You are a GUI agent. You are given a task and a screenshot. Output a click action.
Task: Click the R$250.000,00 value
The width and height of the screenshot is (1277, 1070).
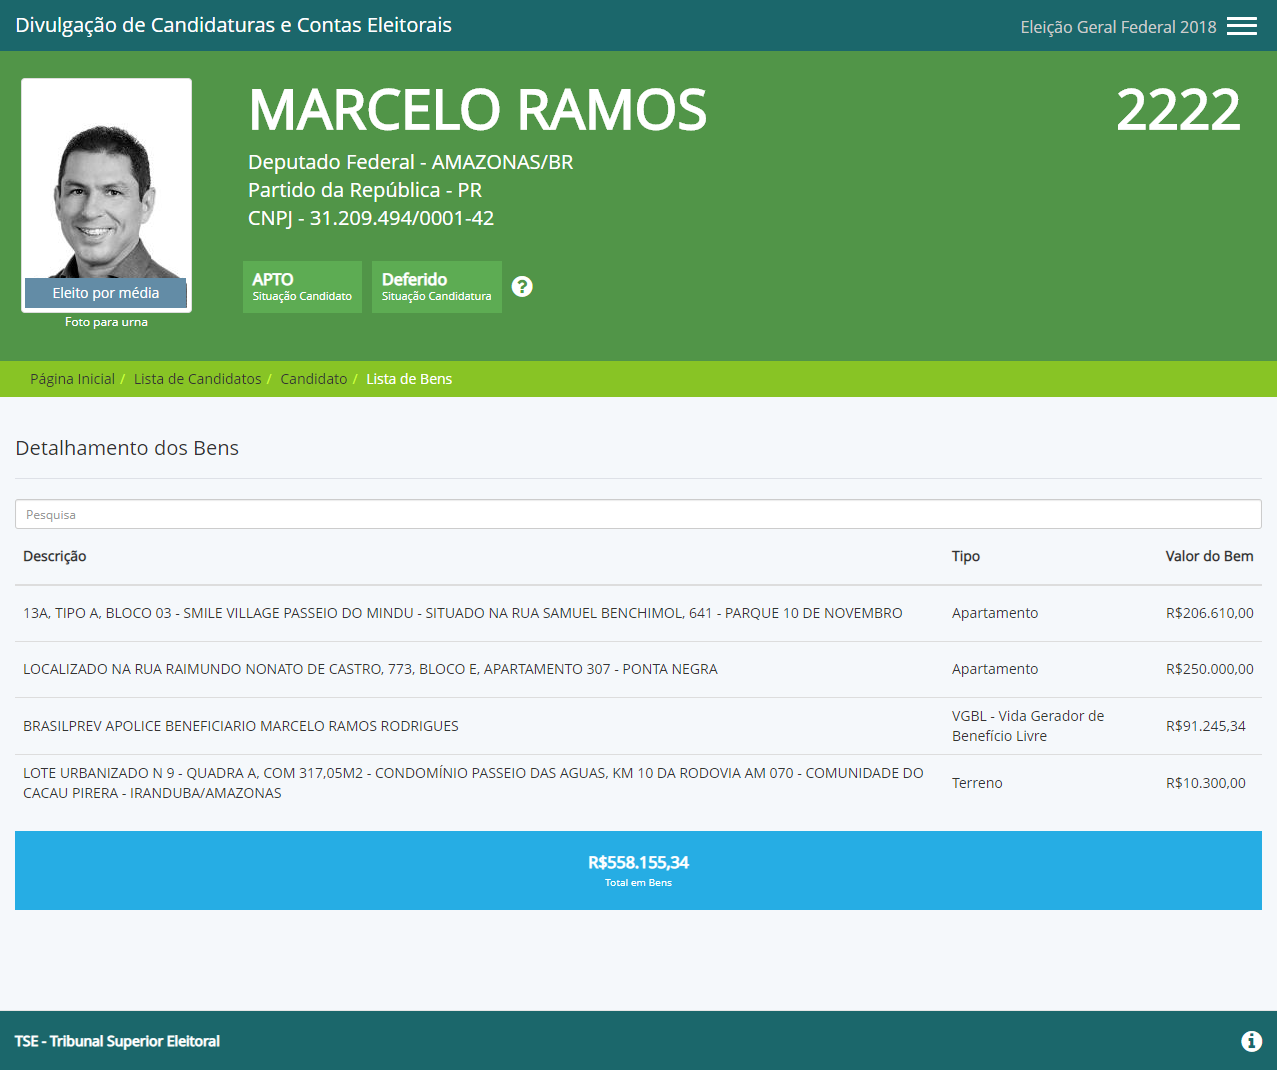coord(1209,669)
